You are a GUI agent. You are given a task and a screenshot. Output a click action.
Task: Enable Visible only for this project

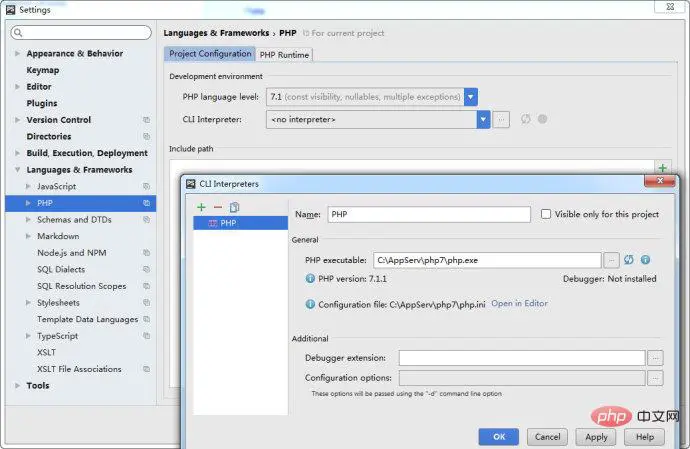click(546, 214)
